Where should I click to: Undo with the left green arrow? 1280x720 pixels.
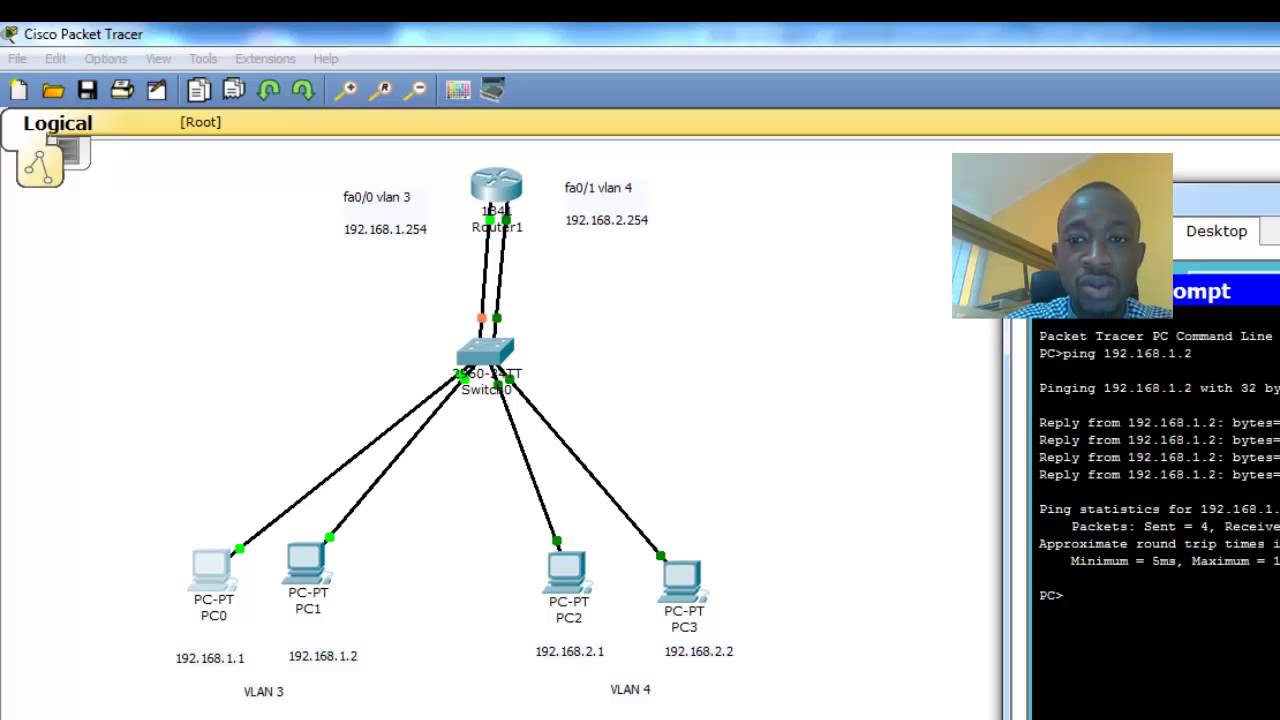click(268, 90)
